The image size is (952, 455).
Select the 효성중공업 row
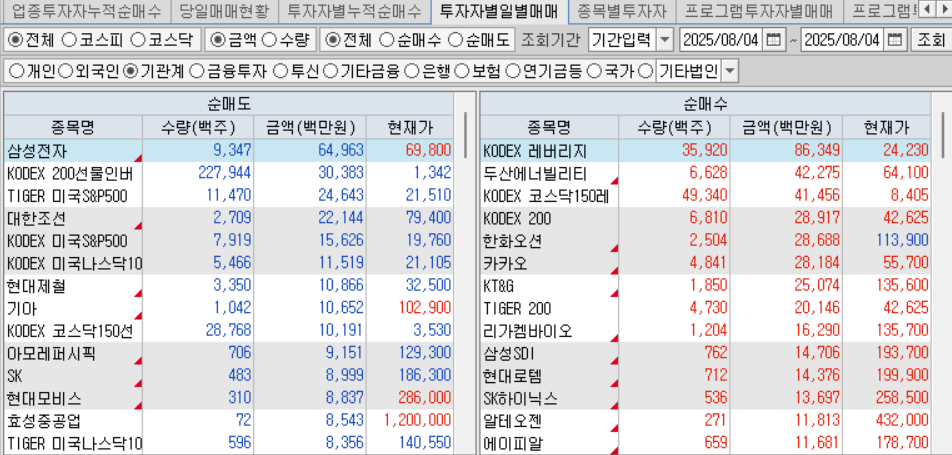228,420
